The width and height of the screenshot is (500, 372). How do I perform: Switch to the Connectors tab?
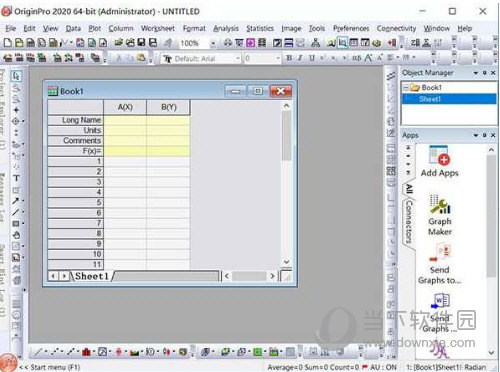point(409,221)
